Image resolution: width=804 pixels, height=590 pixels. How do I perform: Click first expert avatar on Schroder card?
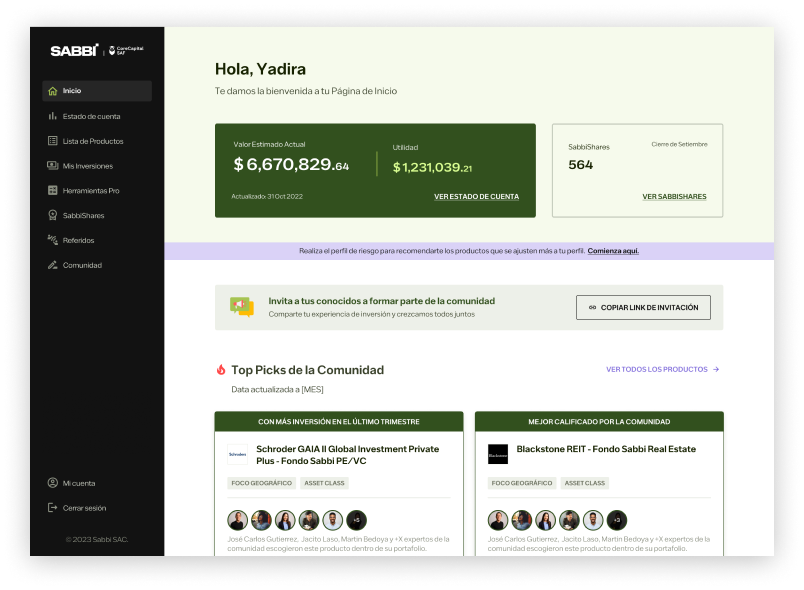coord(237,520)
